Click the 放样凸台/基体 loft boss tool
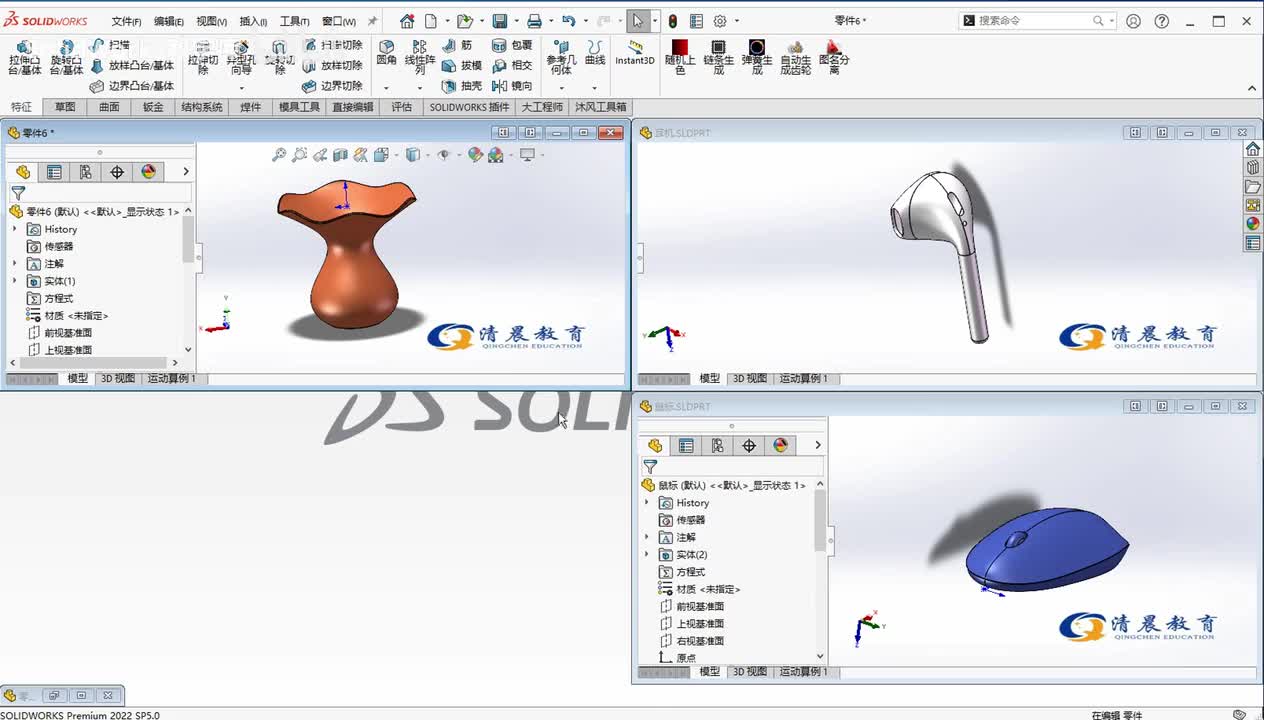The height and width of the screenshot is (720, 1264). (132, 66)
